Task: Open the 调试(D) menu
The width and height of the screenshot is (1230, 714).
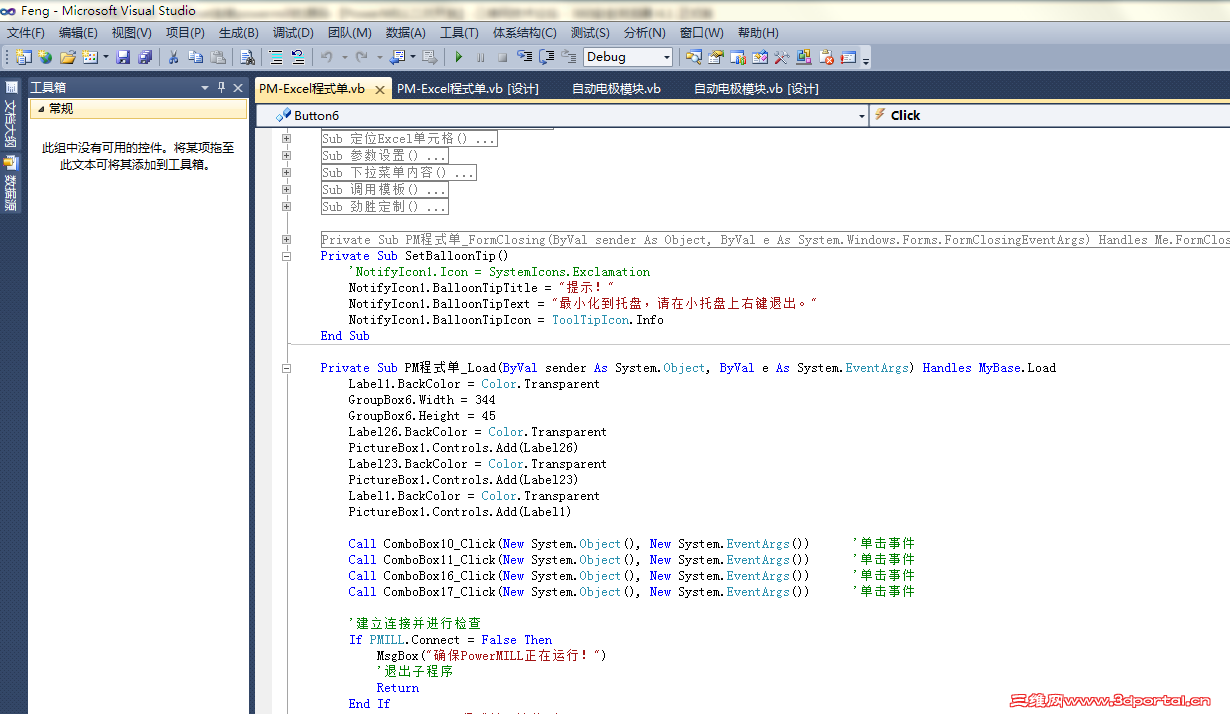Action: (292, 33)
